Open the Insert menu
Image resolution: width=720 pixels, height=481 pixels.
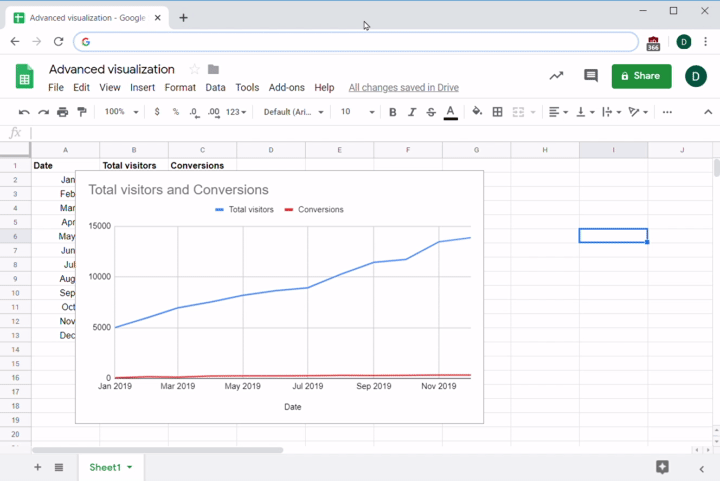click(142, 88)
